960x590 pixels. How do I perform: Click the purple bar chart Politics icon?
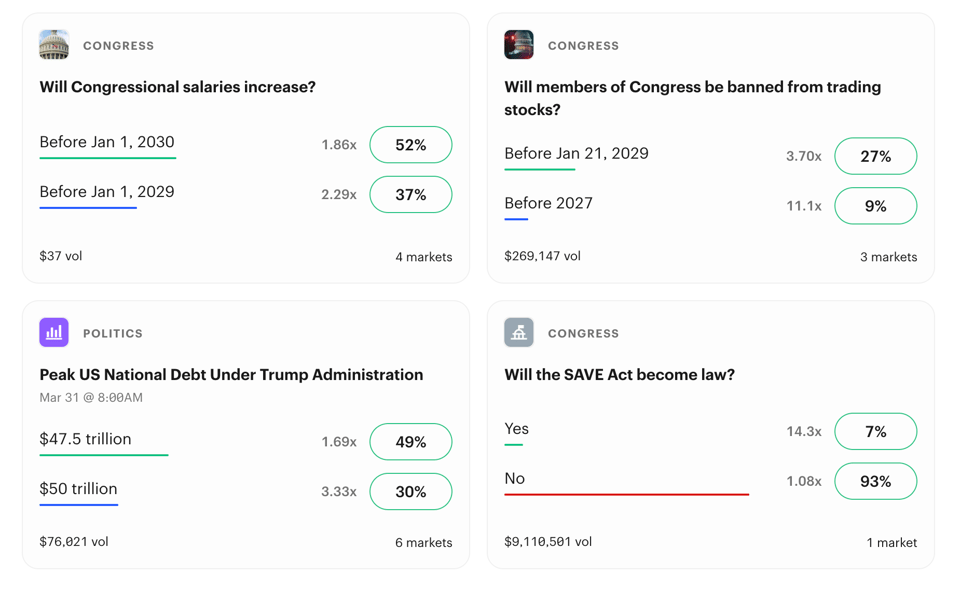tap(54, 332)
